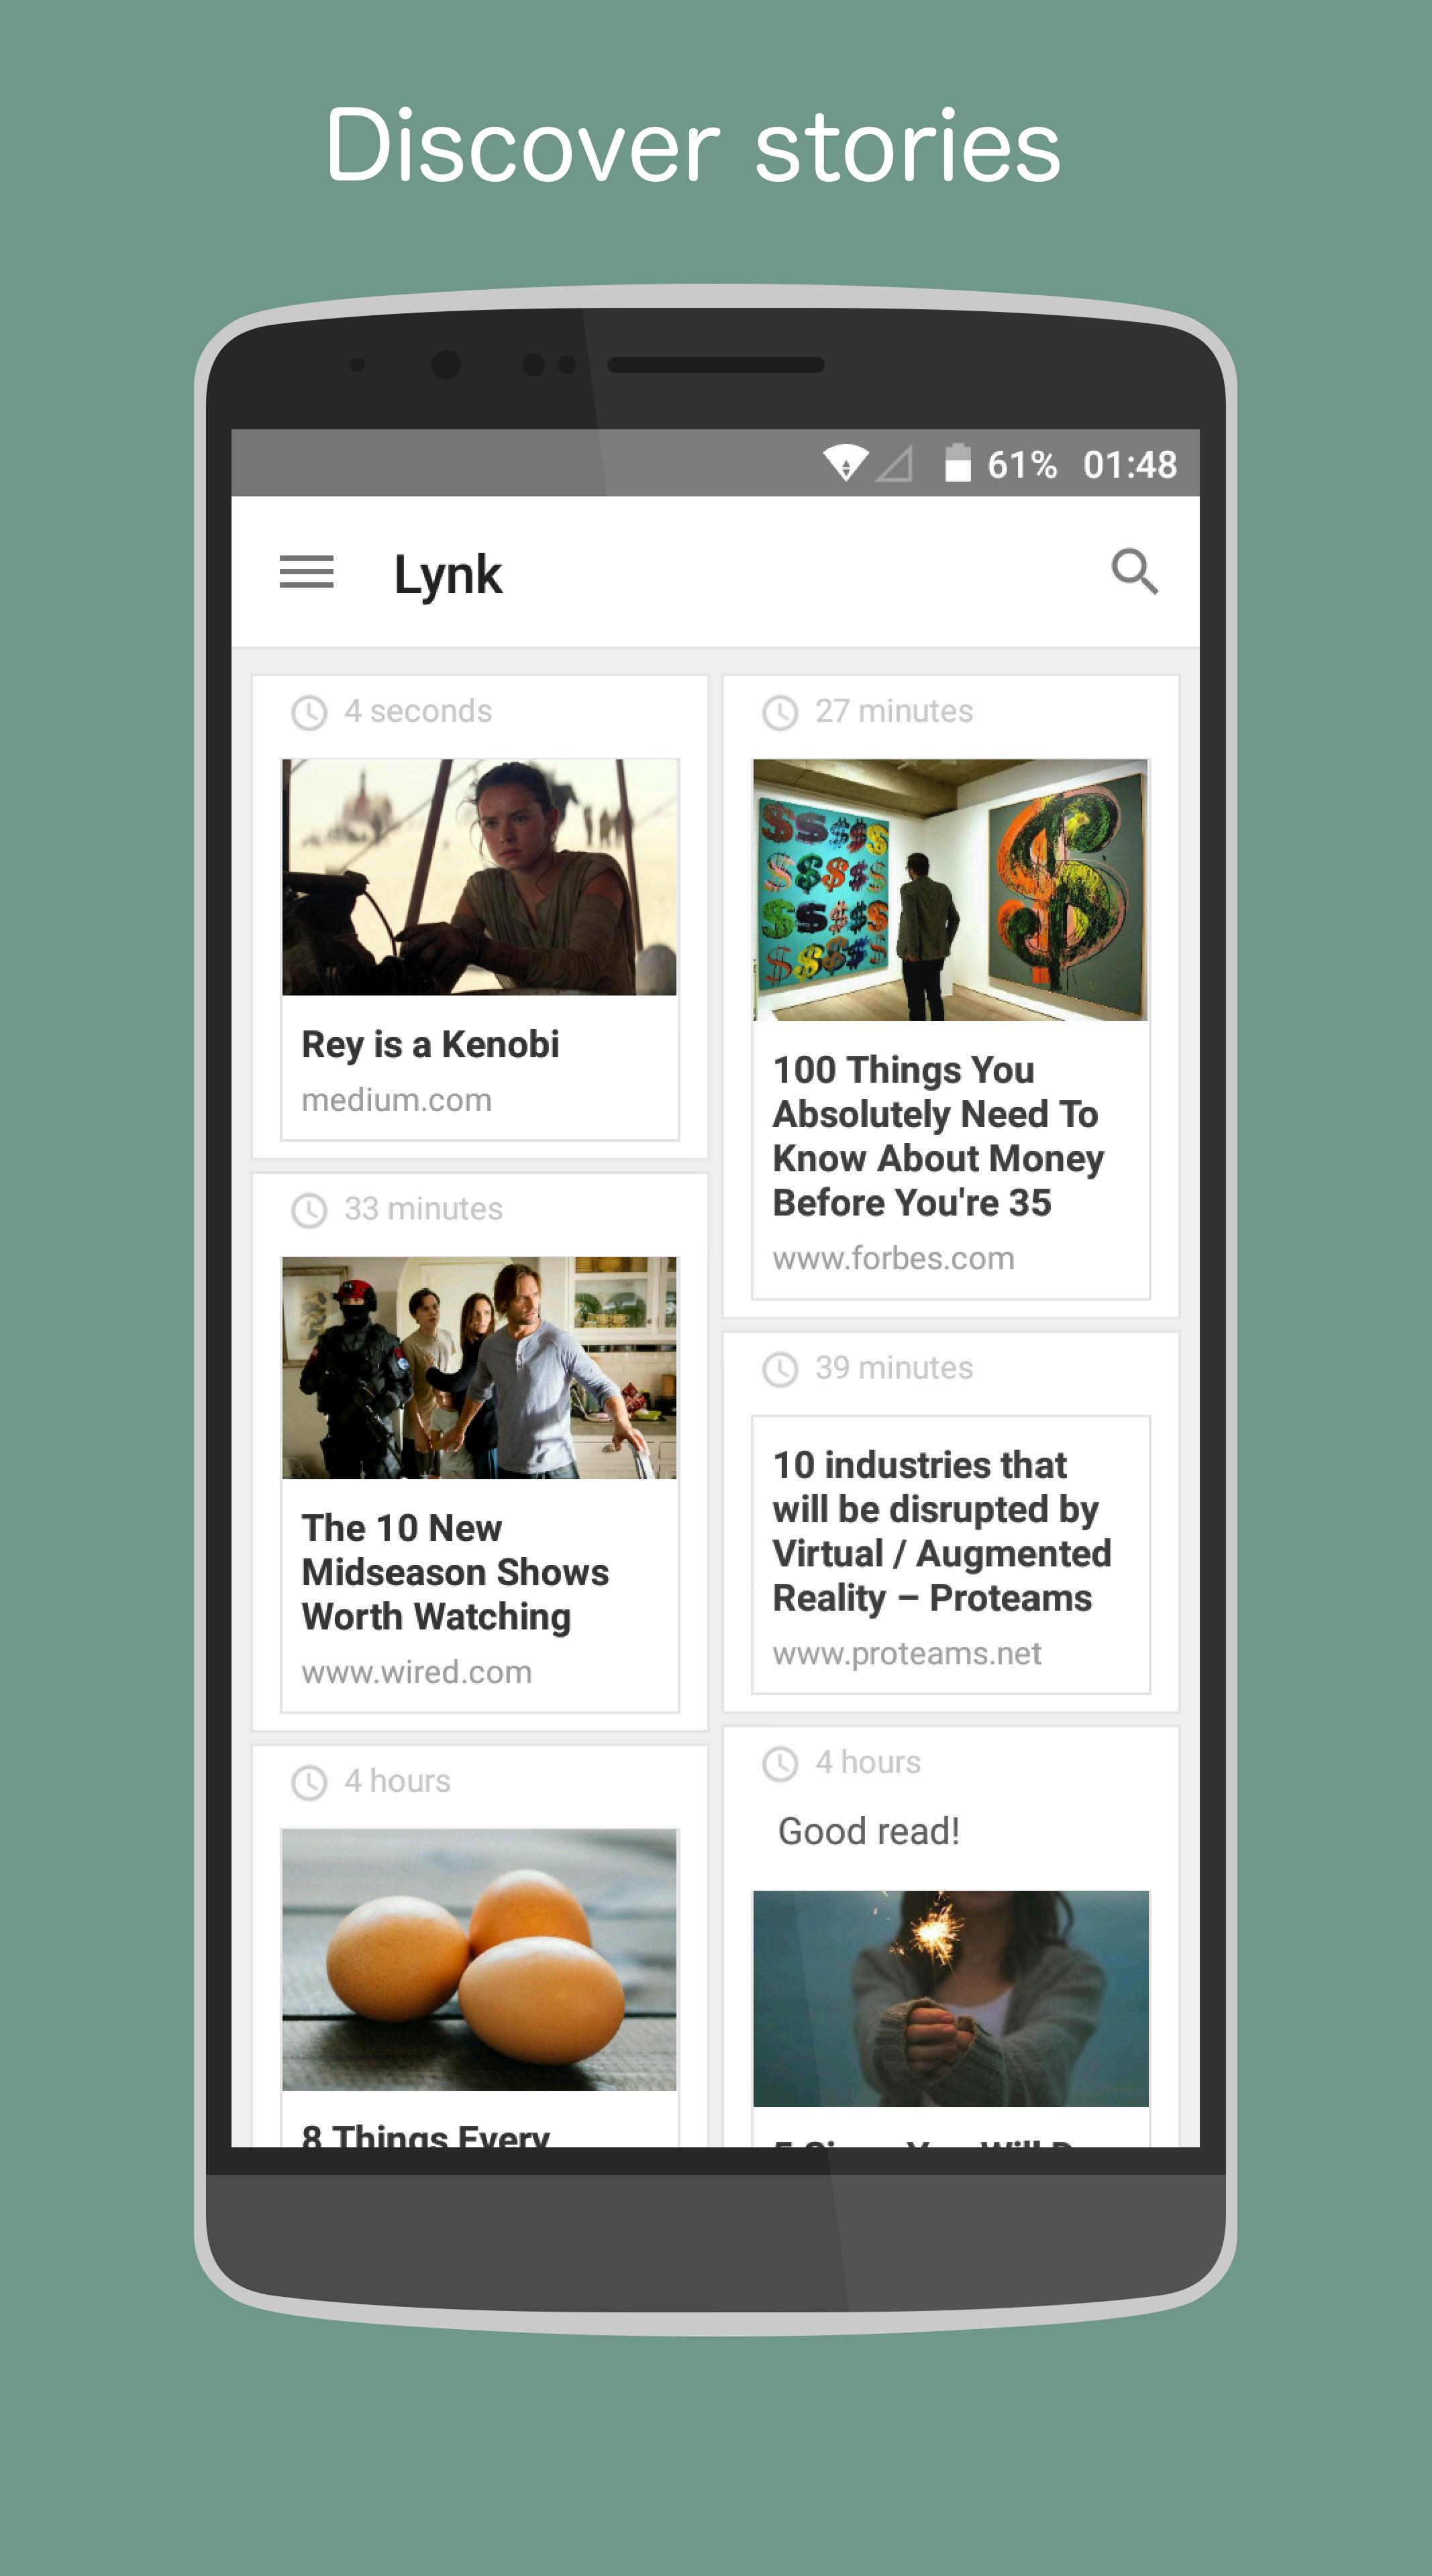Image resolution: width=1432 pixels, height=2576 pixels.
Task: Click the clock icon beside 27 minutes
Action: coord(780,713)
